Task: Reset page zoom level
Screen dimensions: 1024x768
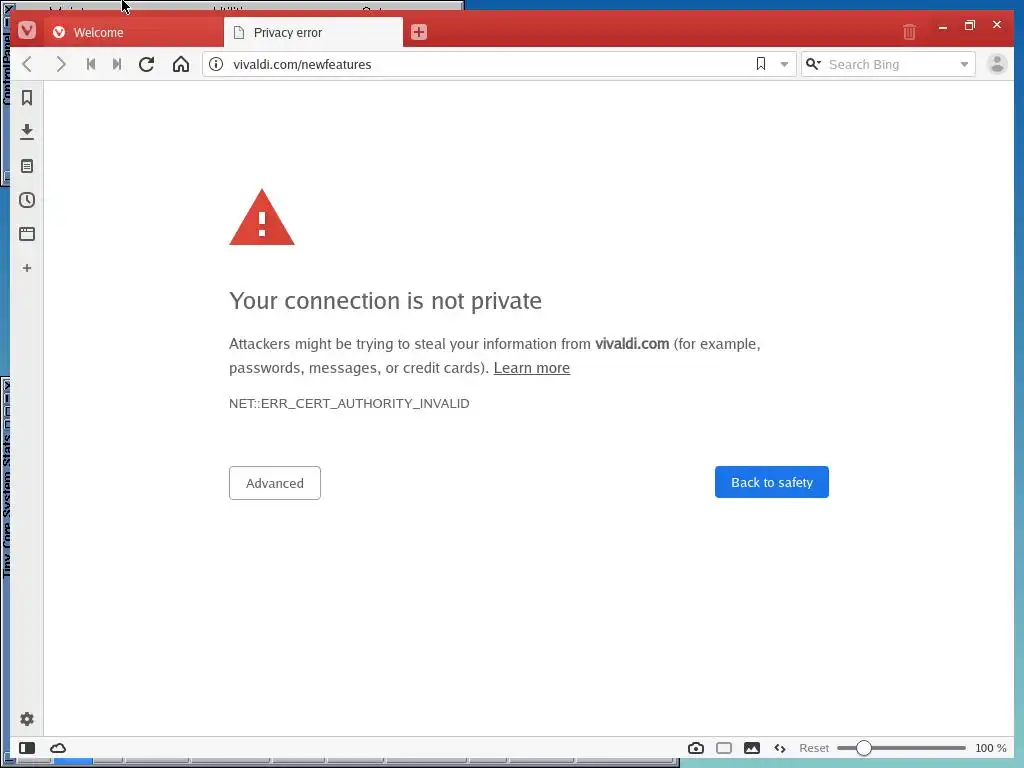Action: click(x=814, y=748)
